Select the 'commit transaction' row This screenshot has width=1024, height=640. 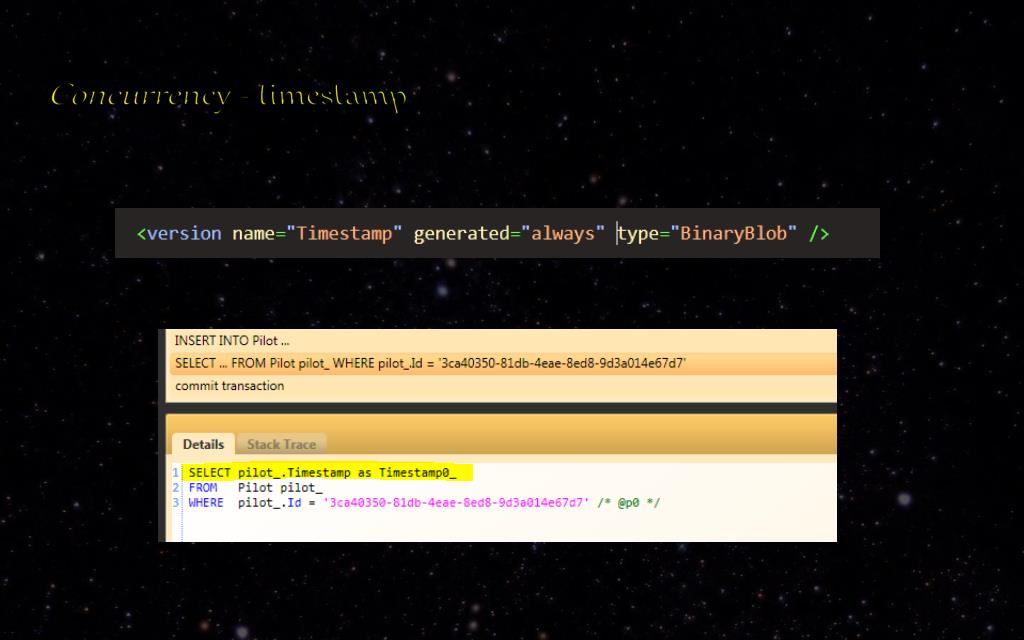tap(503, 385)
